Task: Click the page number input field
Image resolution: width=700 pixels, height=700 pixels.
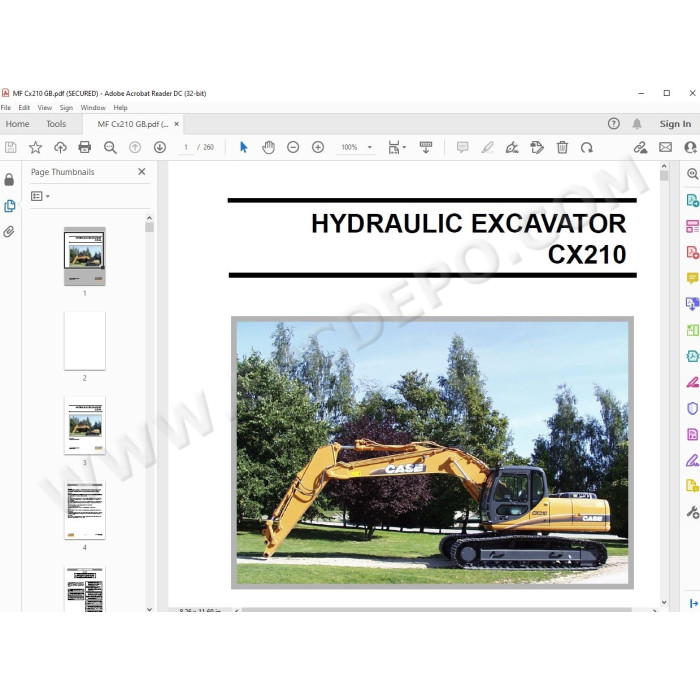Action: tap(186, 147)
